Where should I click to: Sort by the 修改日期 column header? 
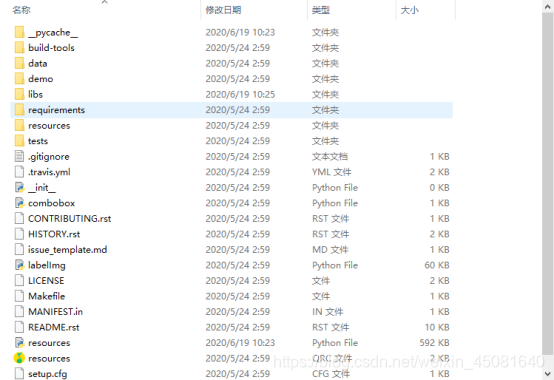[x=223, y=10]
